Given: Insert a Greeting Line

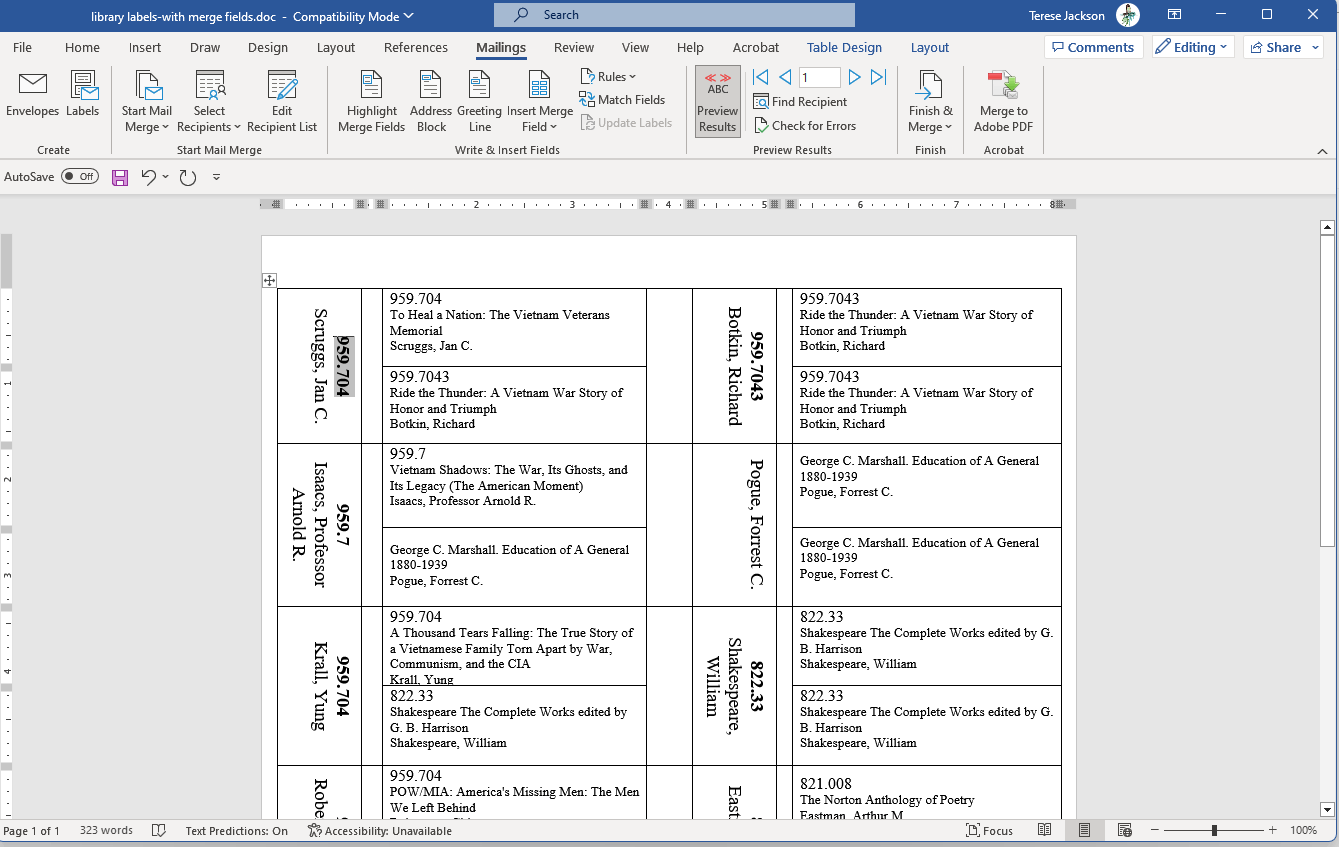Looking at the screenshot, I should 480,102.
